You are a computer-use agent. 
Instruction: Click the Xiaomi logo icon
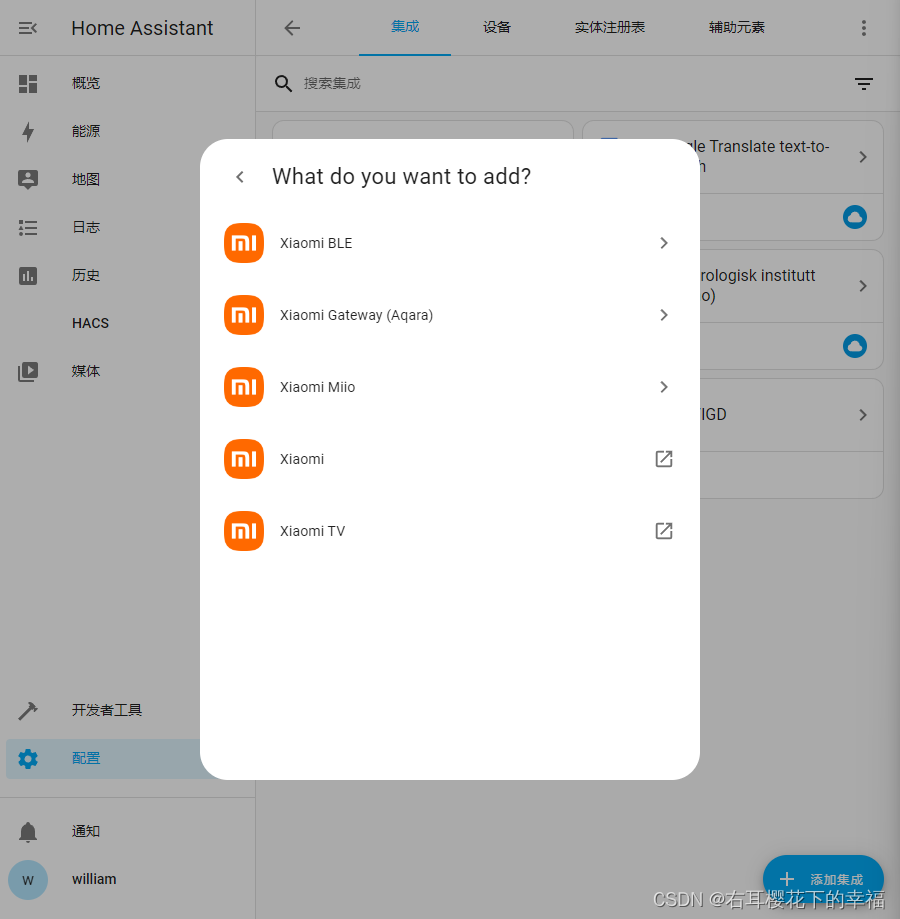point(244,459)
